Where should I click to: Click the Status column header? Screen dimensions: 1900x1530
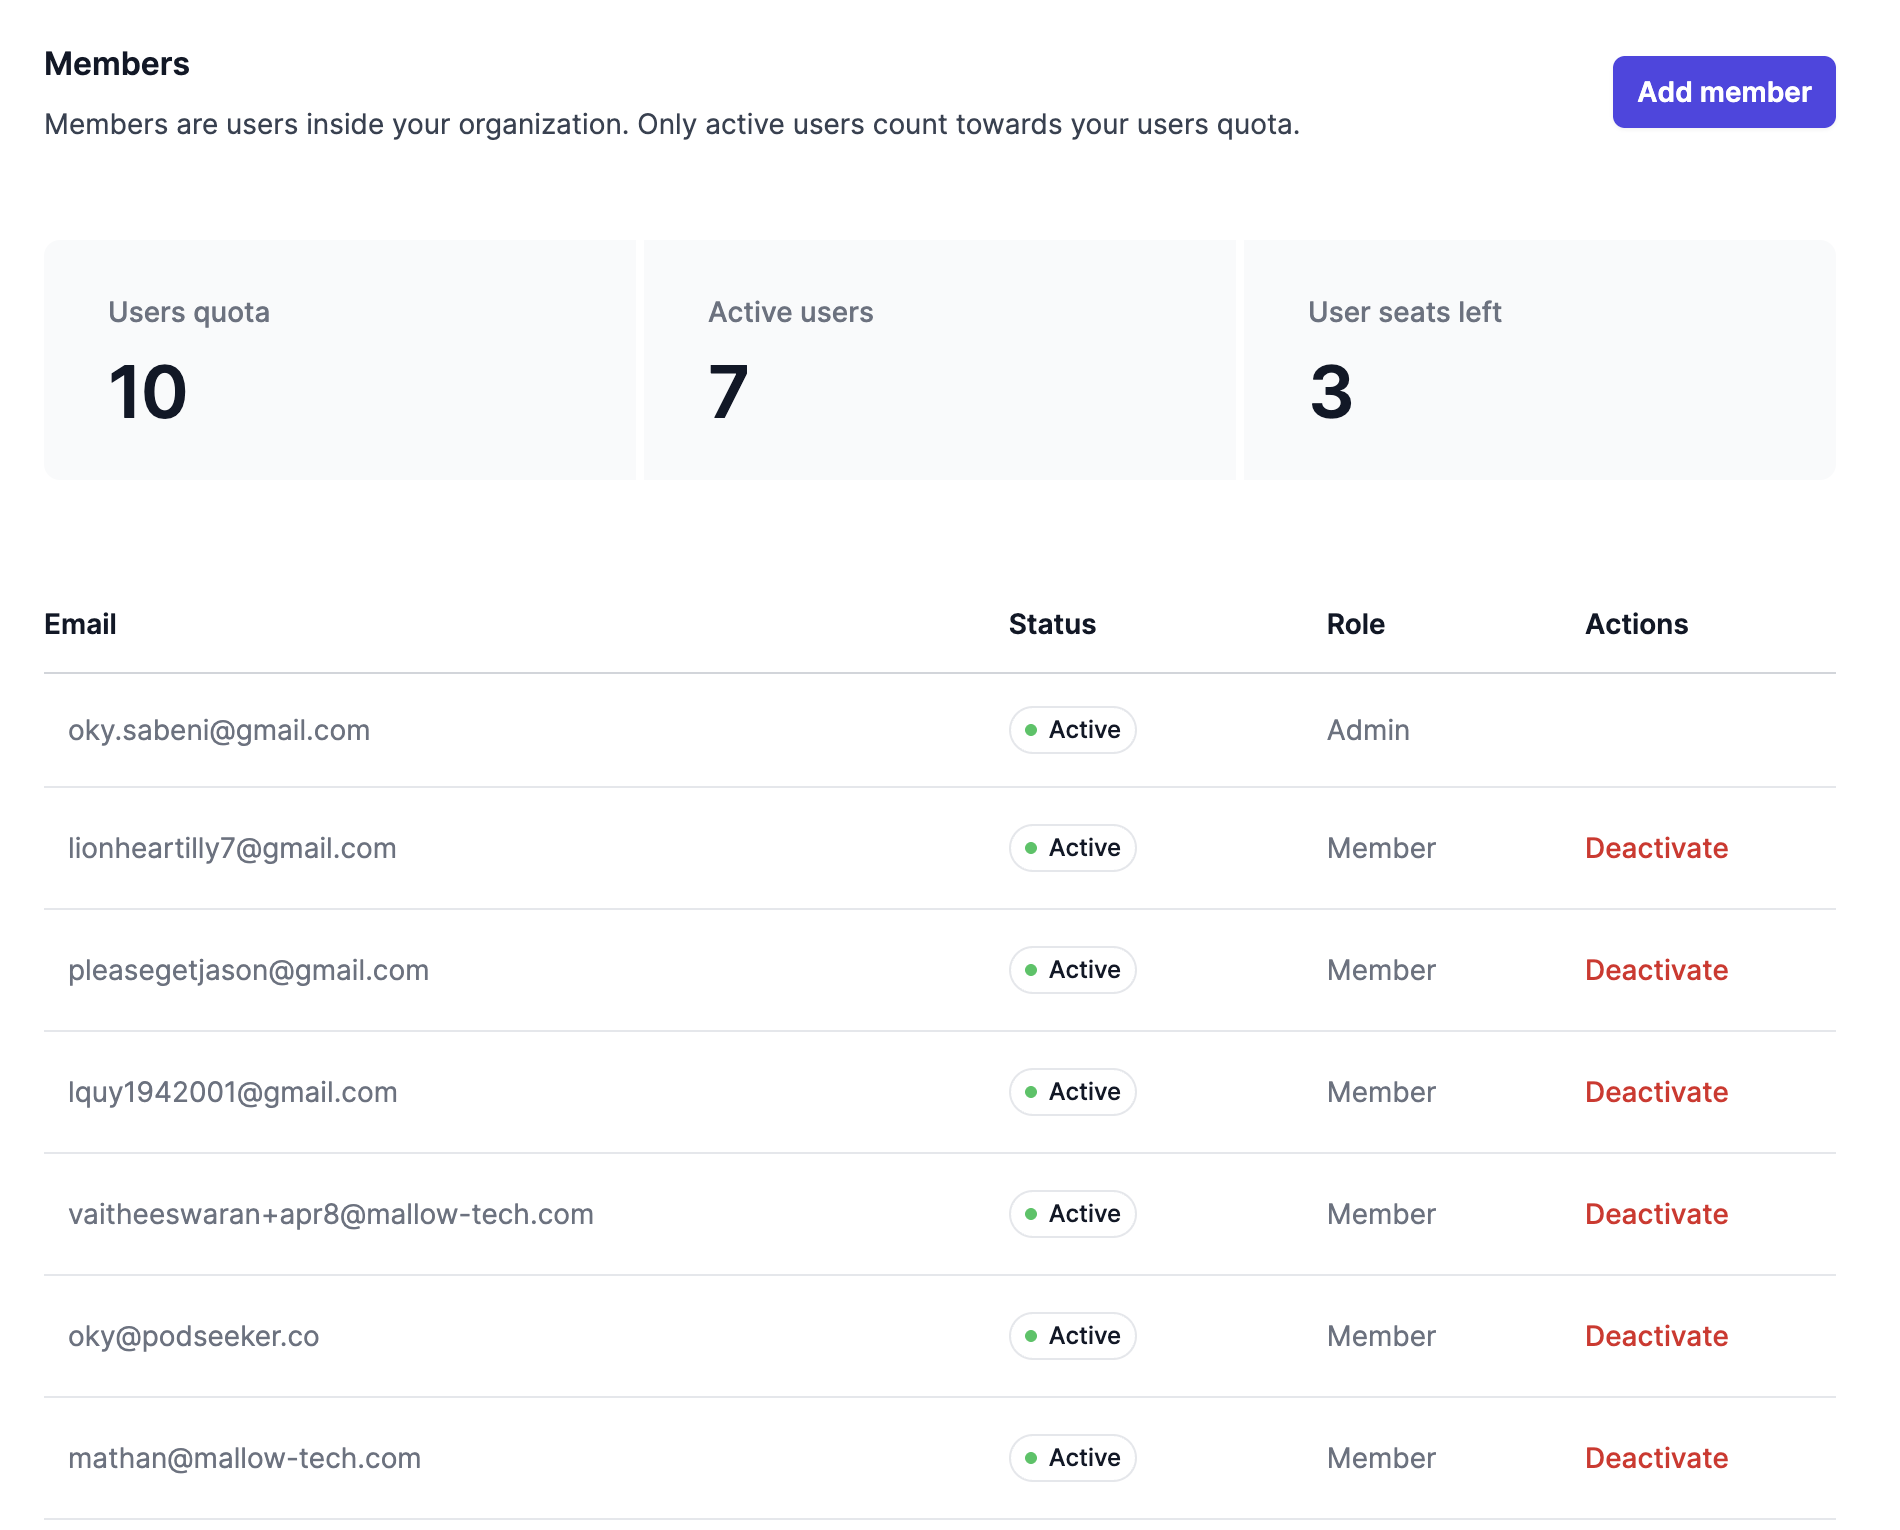[1052, 624]
